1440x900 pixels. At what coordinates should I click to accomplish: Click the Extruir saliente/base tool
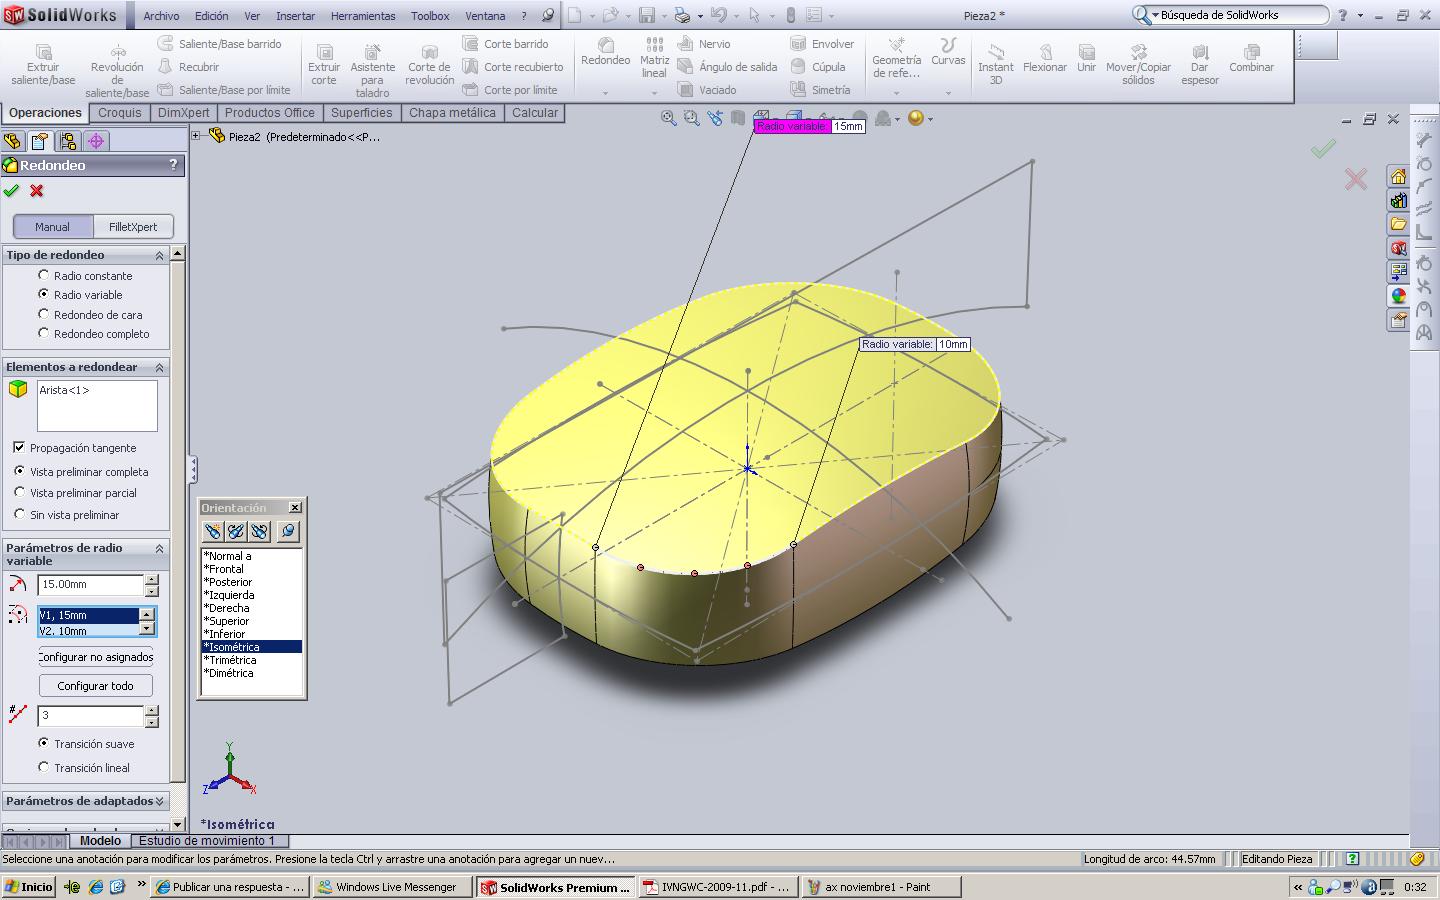tap(43, 65)
